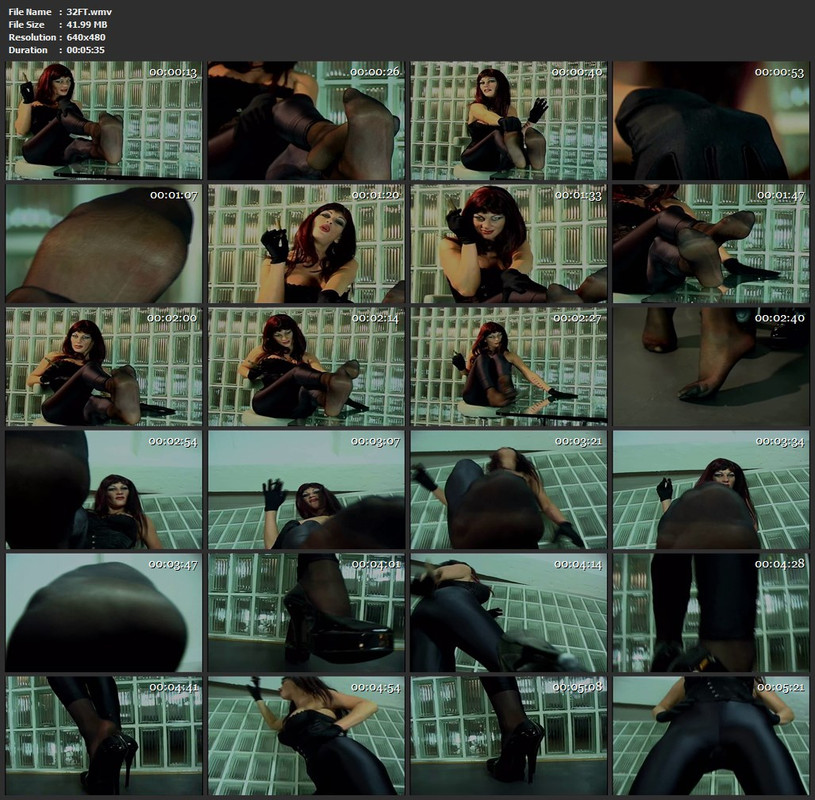Click the duration value 00:05:35
The width and height of the screenshot is (815, 800).
point(85,50)
